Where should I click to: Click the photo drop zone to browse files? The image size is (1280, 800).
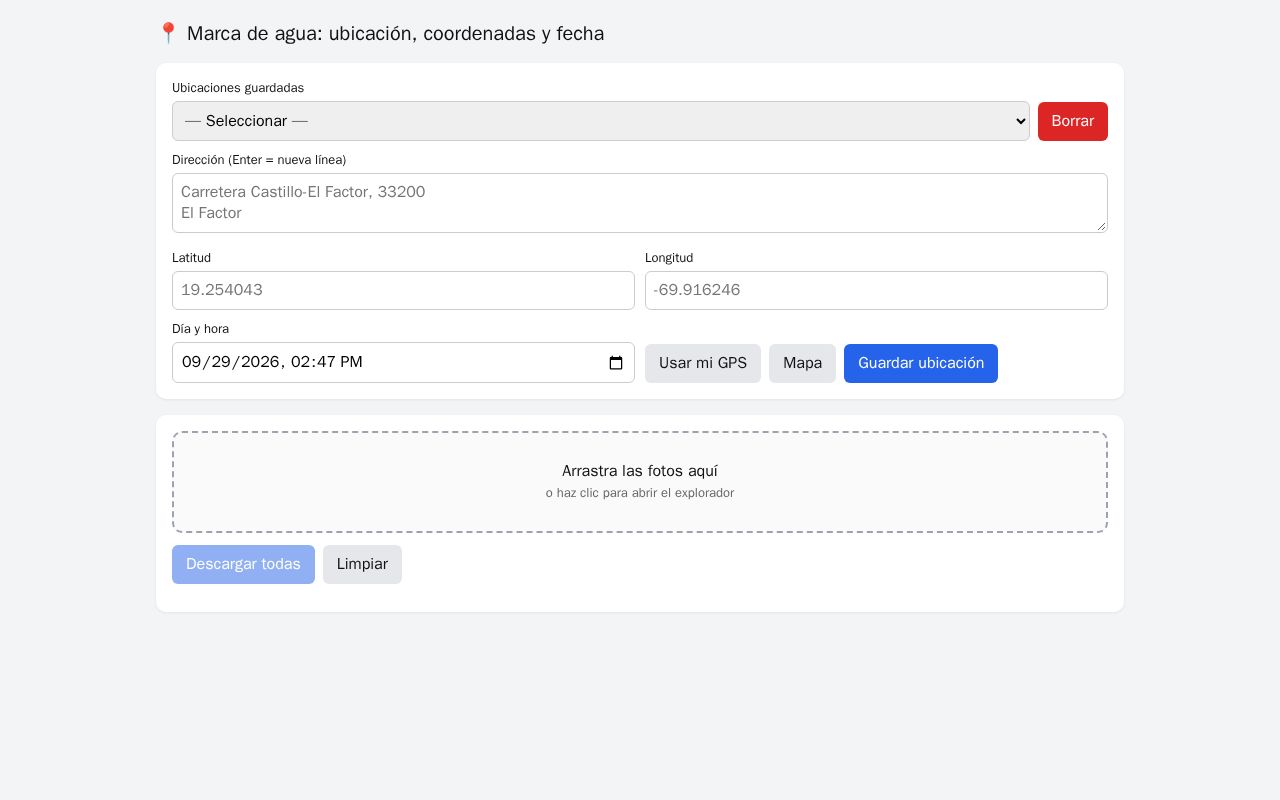(x=640, y=482)
